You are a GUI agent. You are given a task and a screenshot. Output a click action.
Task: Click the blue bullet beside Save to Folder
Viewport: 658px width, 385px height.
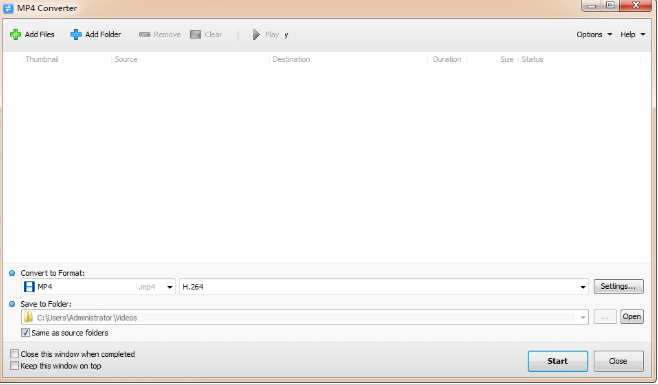click(12, 304)
